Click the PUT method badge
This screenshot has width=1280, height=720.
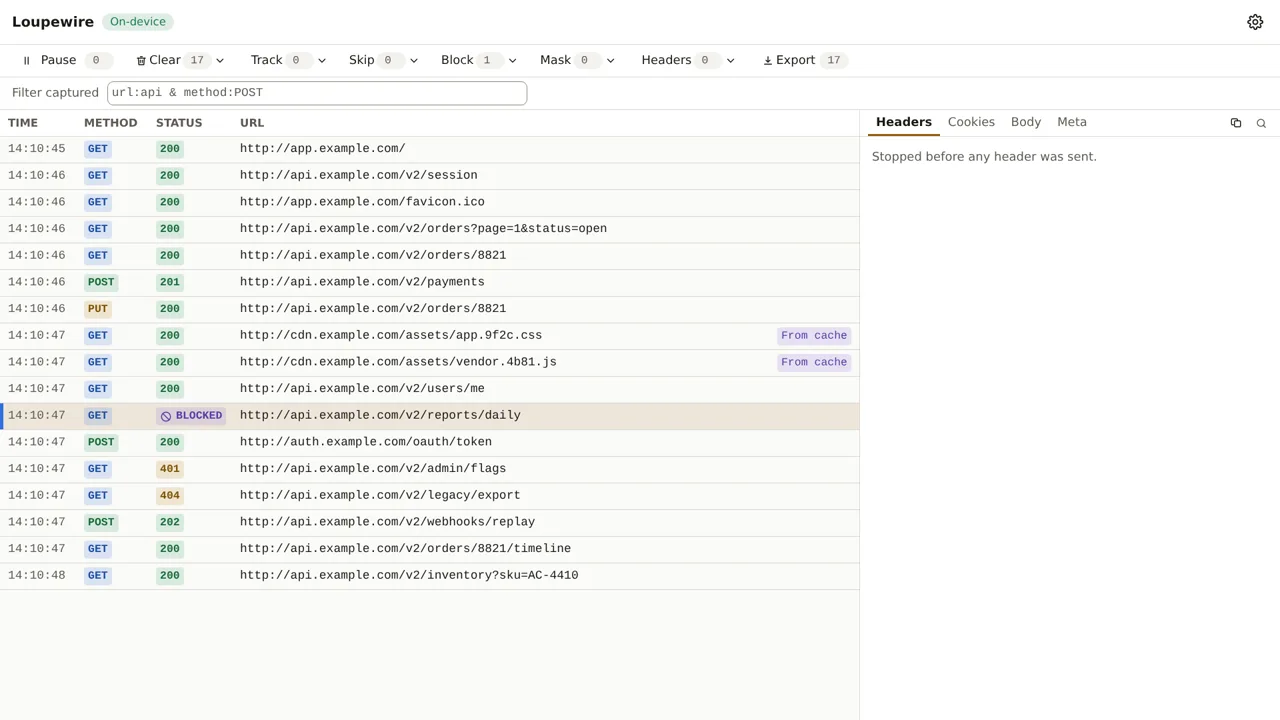(x=98, y=309)
